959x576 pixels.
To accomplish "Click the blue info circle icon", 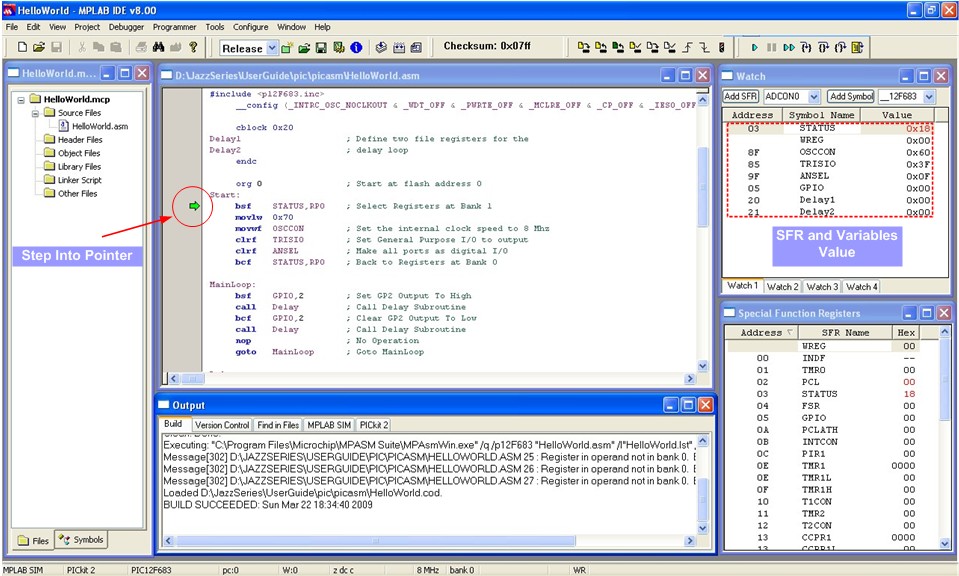I will [356, 48].
